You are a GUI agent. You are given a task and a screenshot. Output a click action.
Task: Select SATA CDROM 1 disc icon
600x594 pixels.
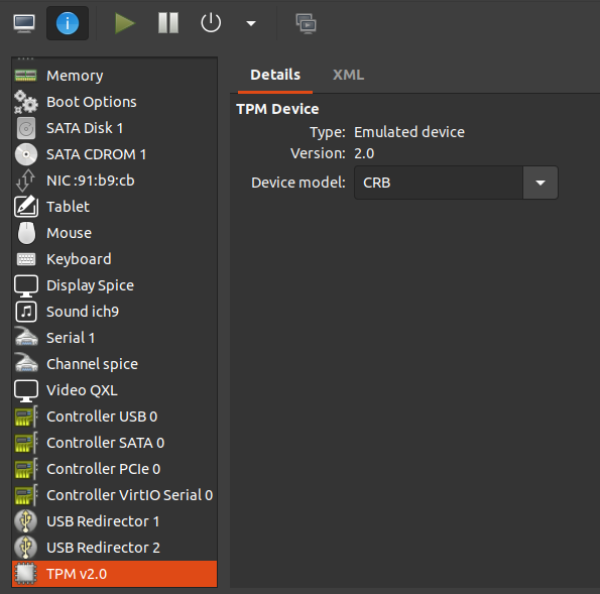[26, 154]
